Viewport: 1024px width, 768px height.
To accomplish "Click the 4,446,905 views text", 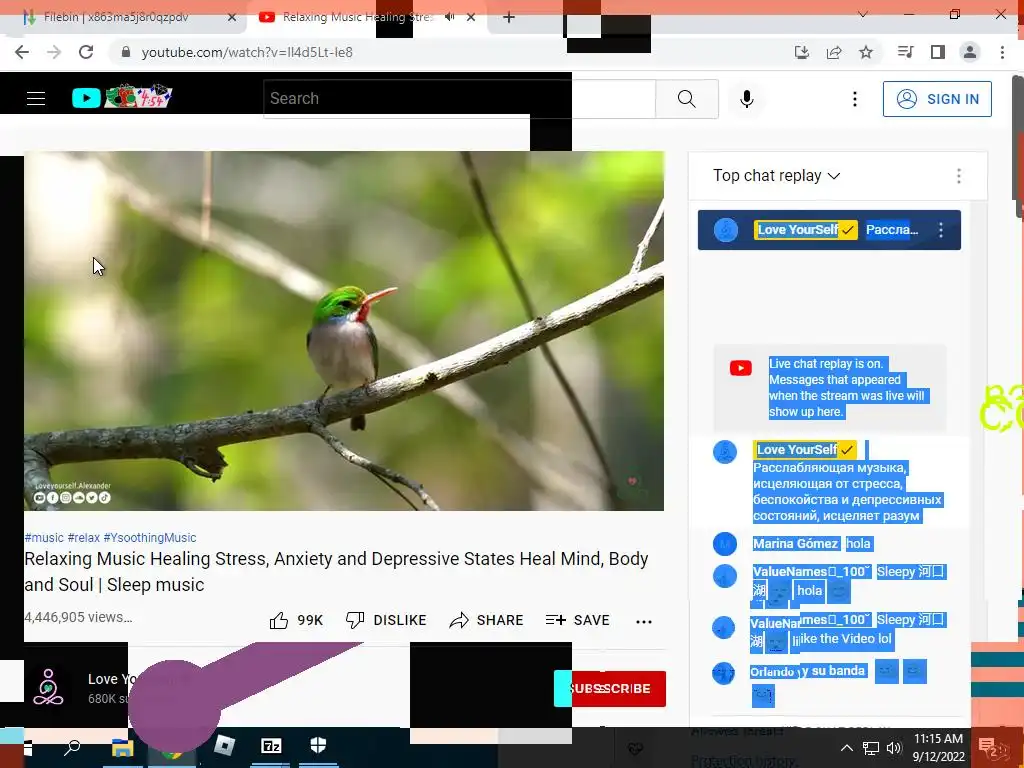I will pos(78,617).
